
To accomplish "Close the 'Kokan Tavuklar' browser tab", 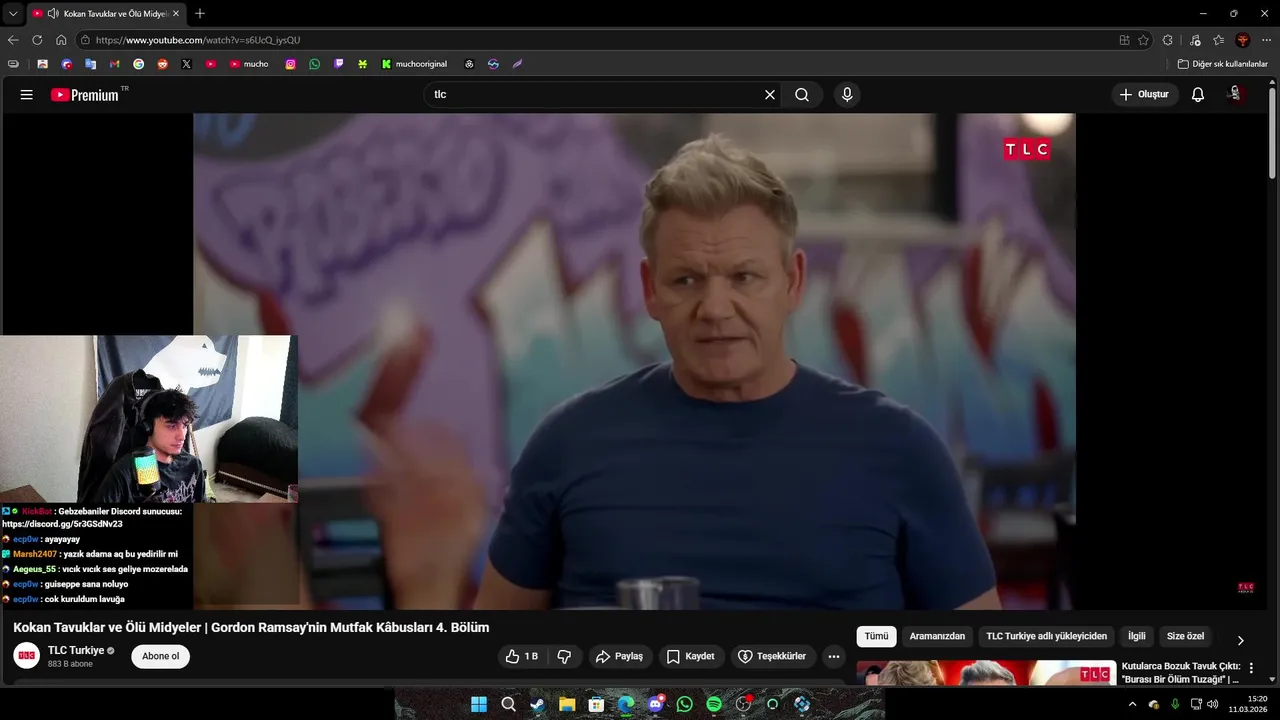I will coord(176,14).
